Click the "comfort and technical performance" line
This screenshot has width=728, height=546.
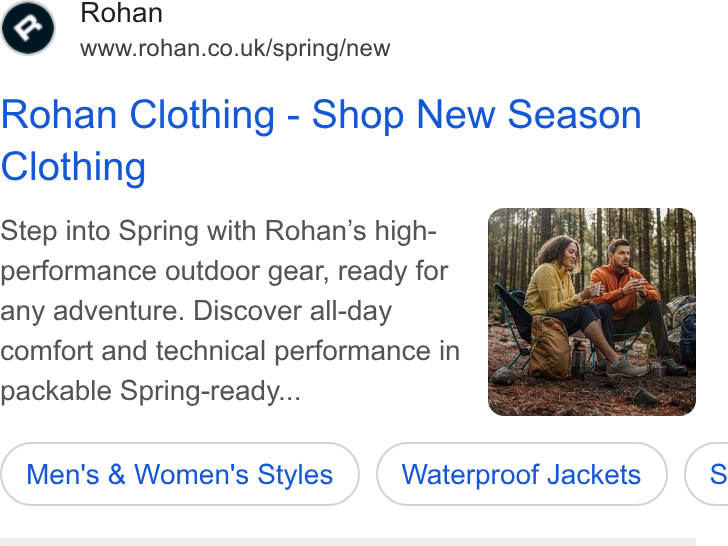click(230, 351)
